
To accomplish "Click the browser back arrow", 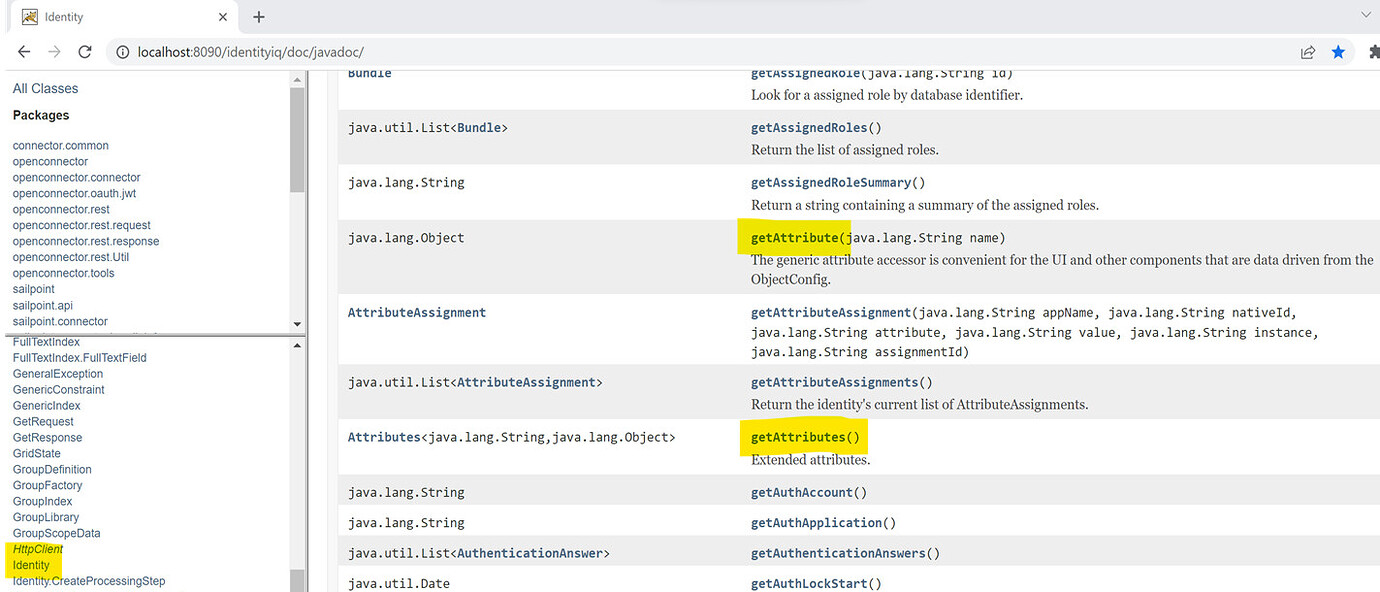I will click(x=24, y=52).
